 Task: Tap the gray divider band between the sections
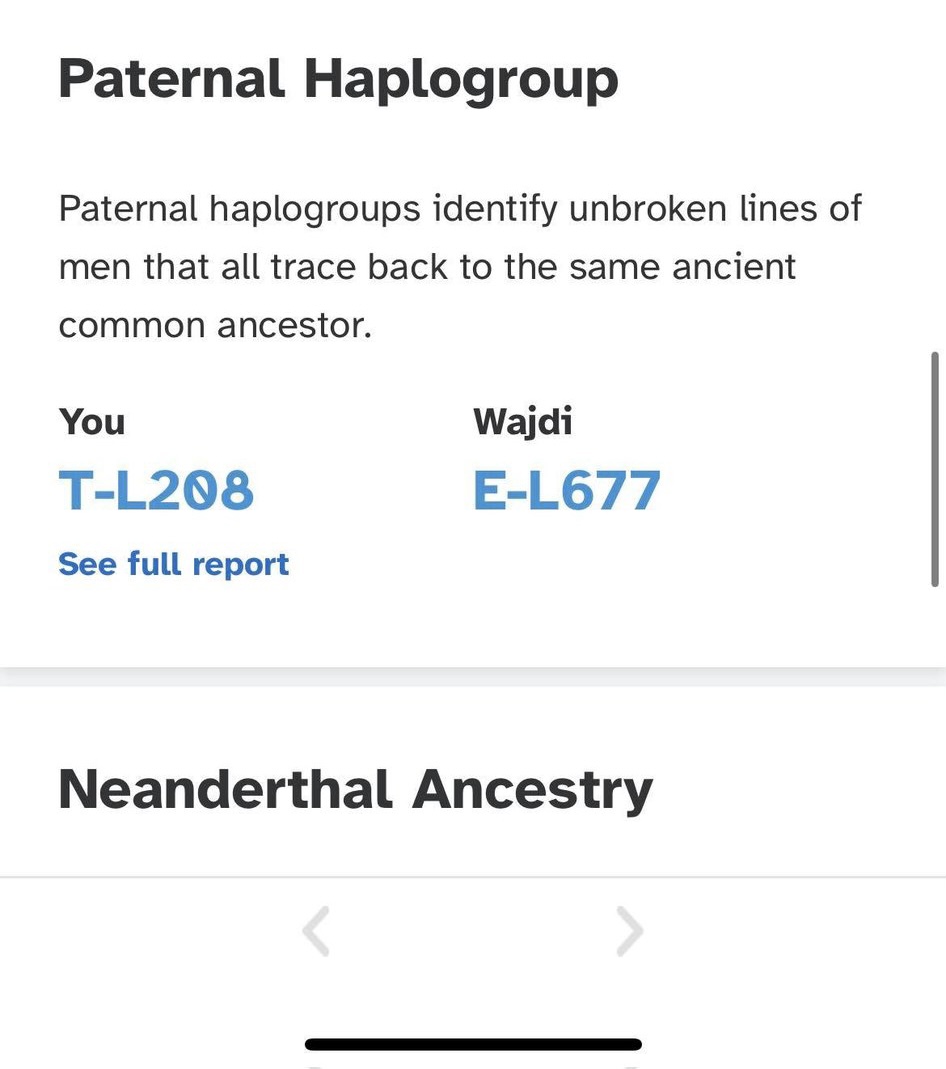[473, 676]
